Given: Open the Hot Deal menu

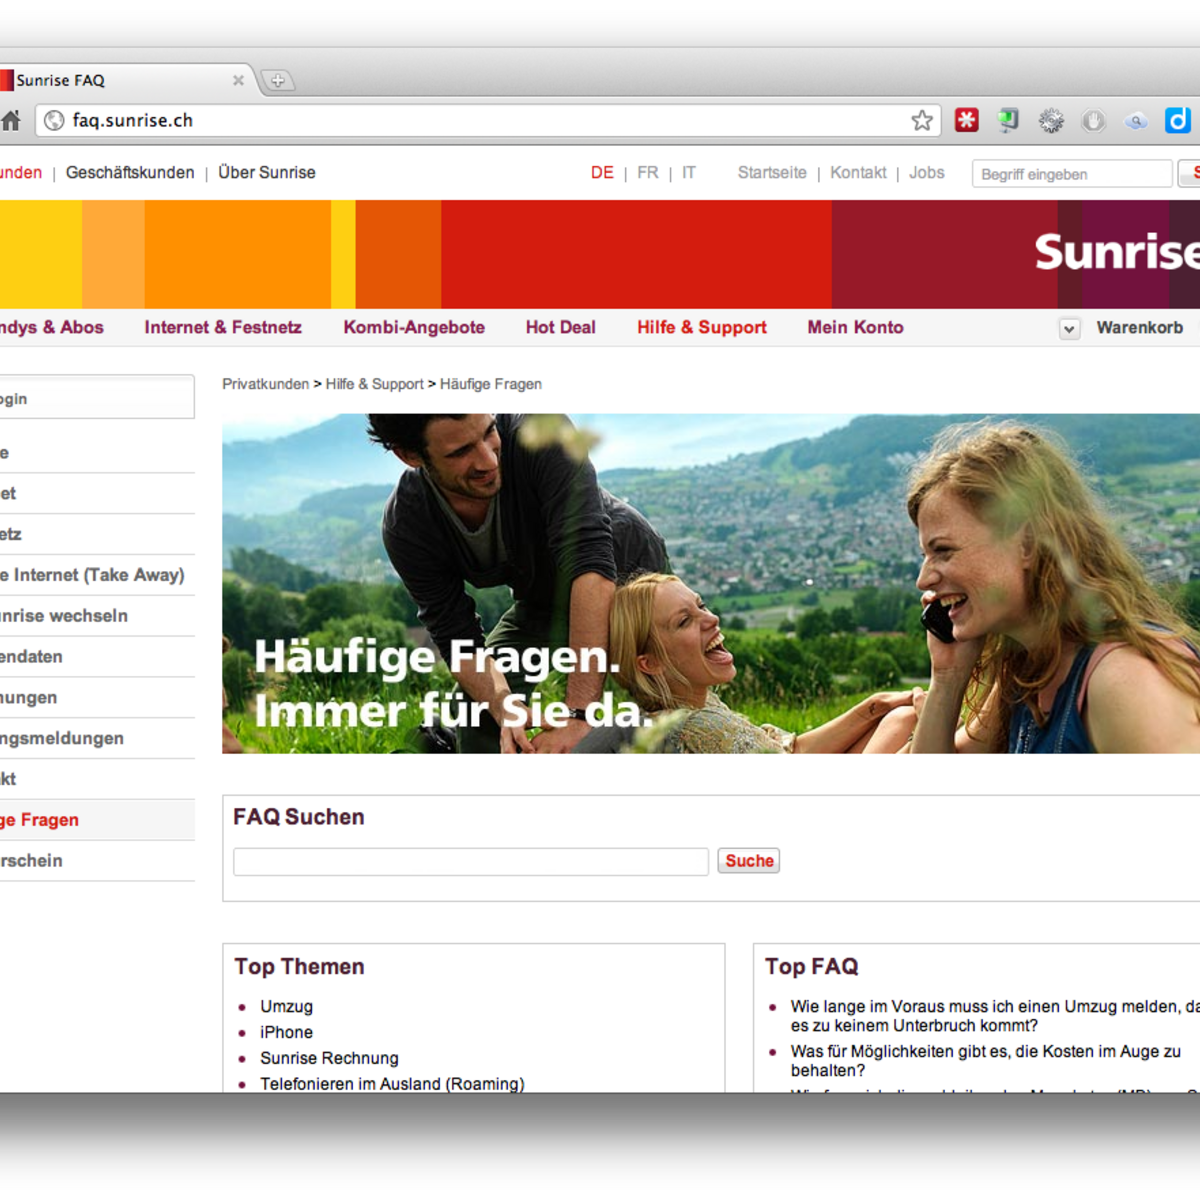Looking at the screenshot, I should tap(560, 327).
